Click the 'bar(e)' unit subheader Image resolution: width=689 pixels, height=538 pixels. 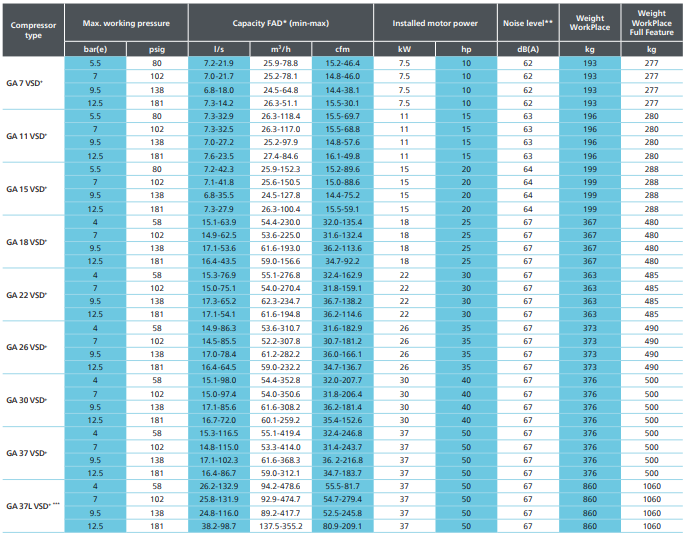click(x=95, y=49)
